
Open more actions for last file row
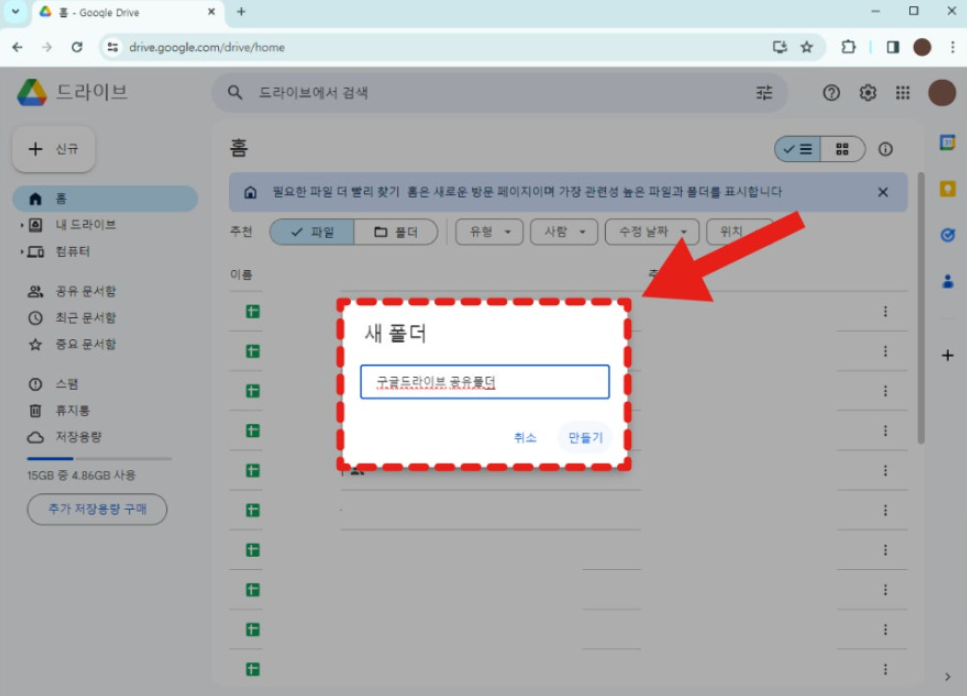tap(885, 669)
